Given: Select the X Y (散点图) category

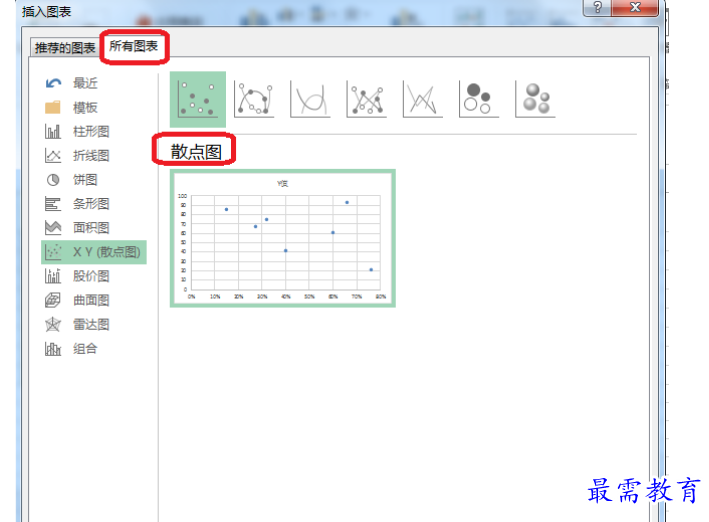Looking at the screenshot, I should (x=94, y=252).
